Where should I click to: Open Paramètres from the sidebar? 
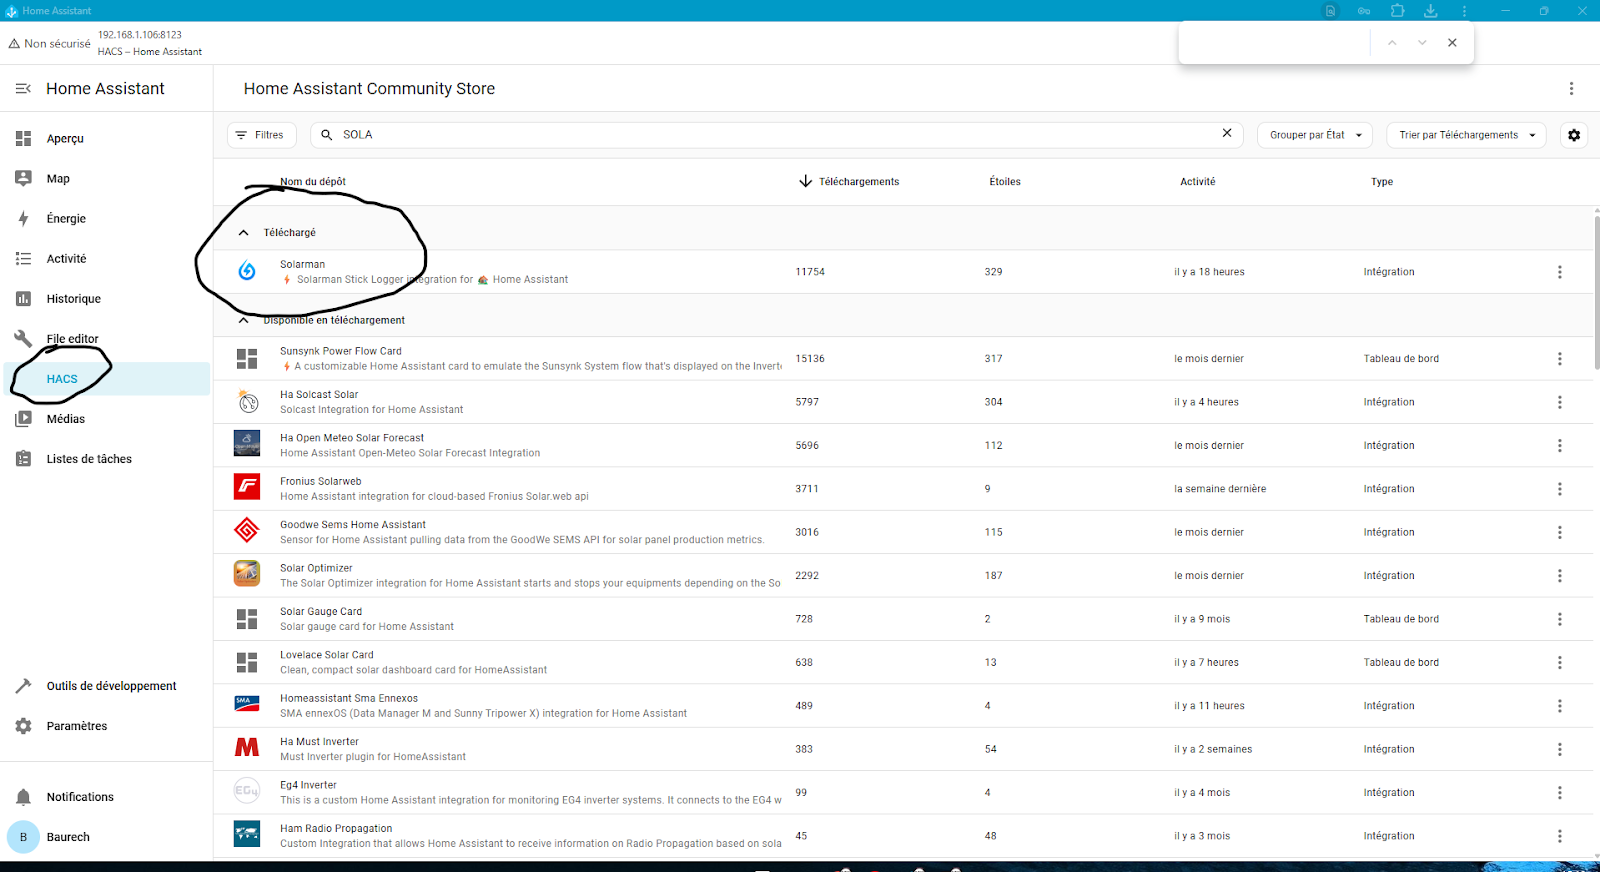[x=76, y=726]
